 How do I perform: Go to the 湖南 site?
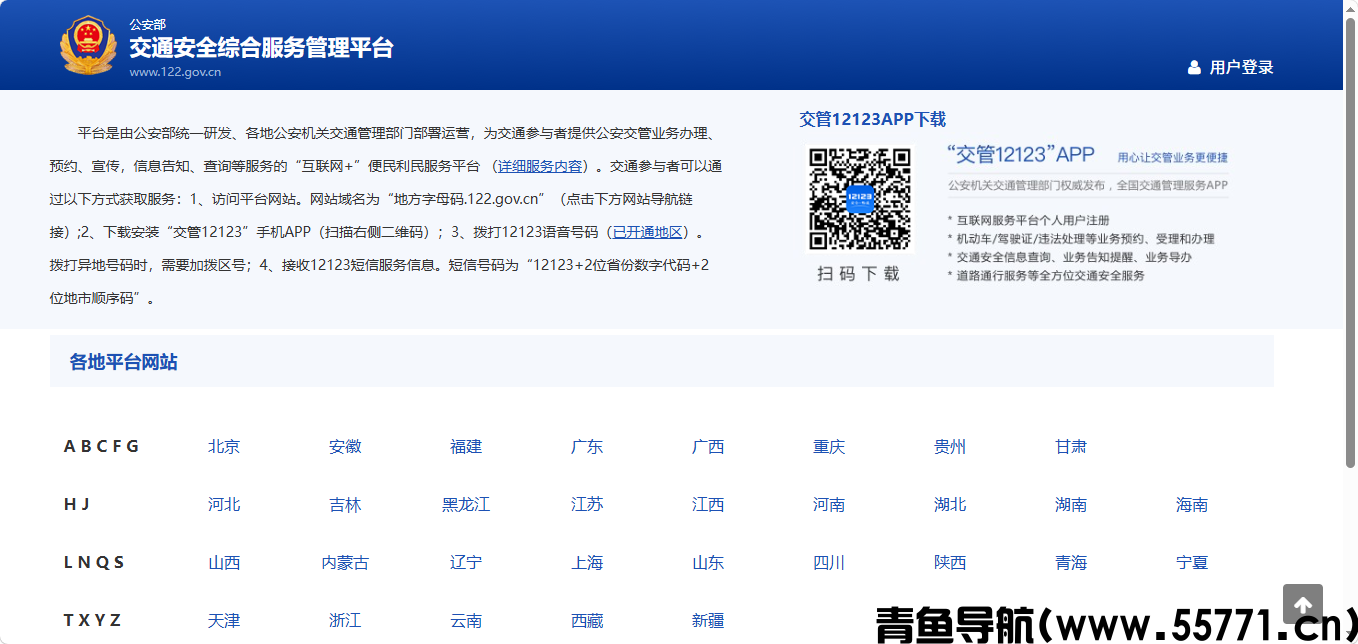[1071, 505]
